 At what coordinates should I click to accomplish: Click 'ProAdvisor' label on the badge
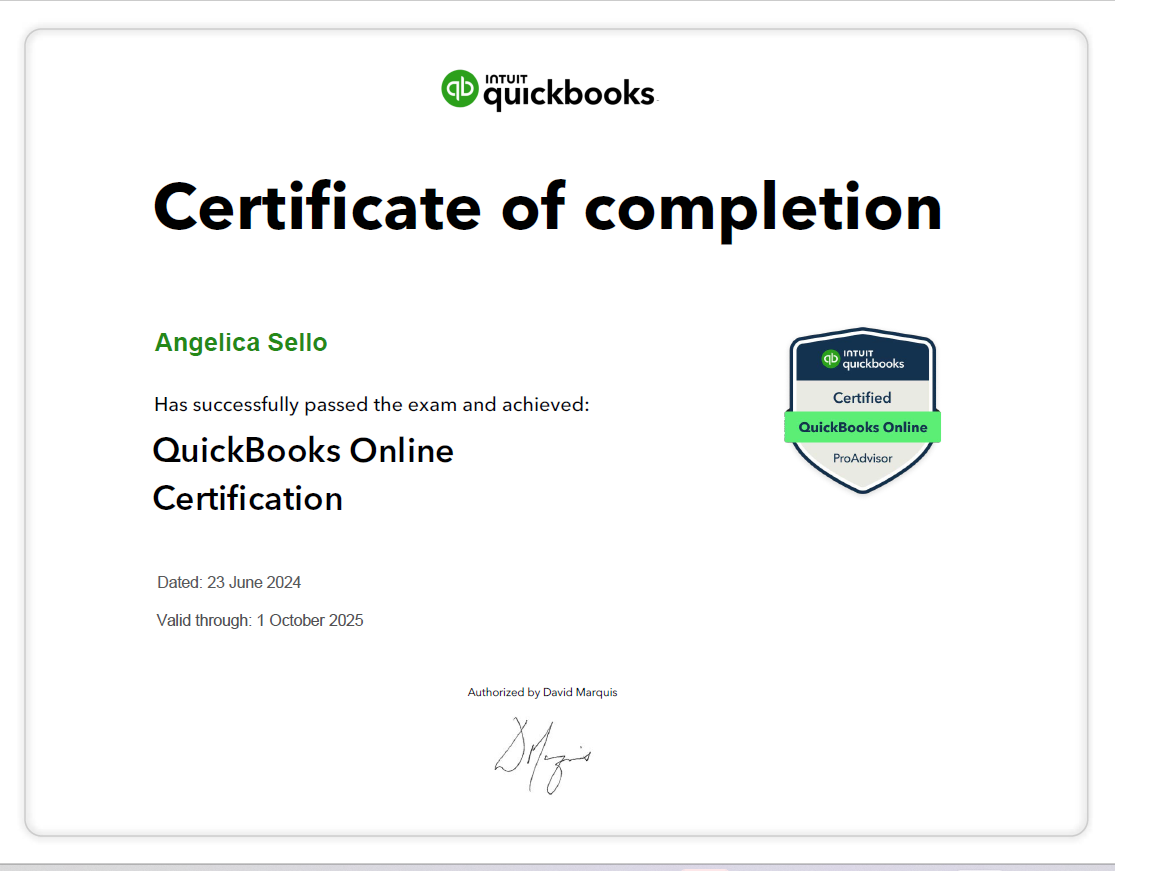tap(863, 458)
